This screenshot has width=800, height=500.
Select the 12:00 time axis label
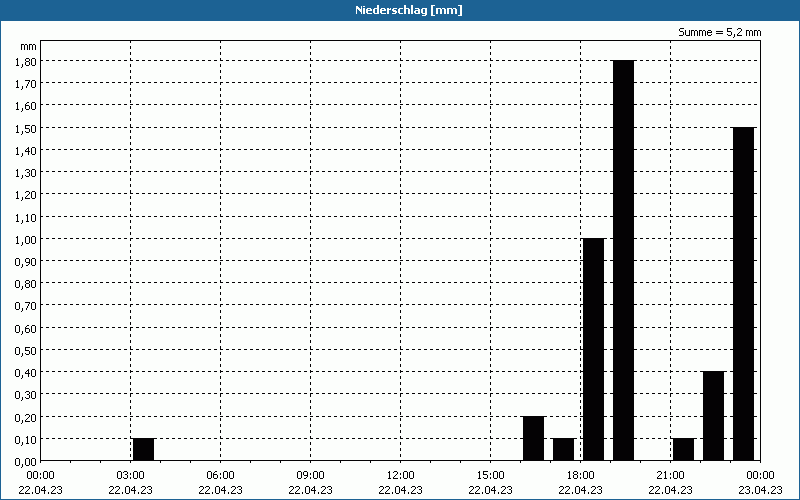pos(401,476)
